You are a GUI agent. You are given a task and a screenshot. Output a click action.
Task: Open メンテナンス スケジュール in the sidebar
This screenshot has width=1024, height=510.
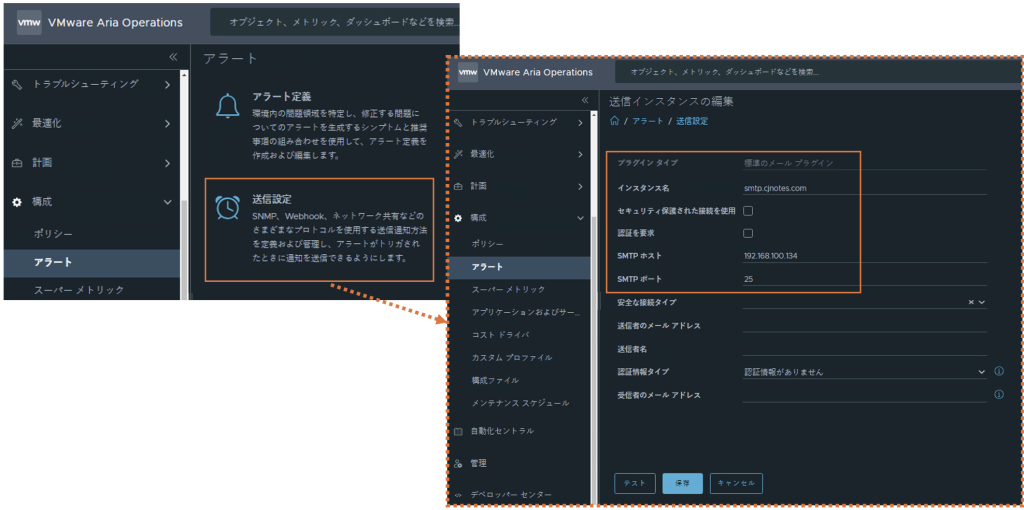click(x=519, y=403)
